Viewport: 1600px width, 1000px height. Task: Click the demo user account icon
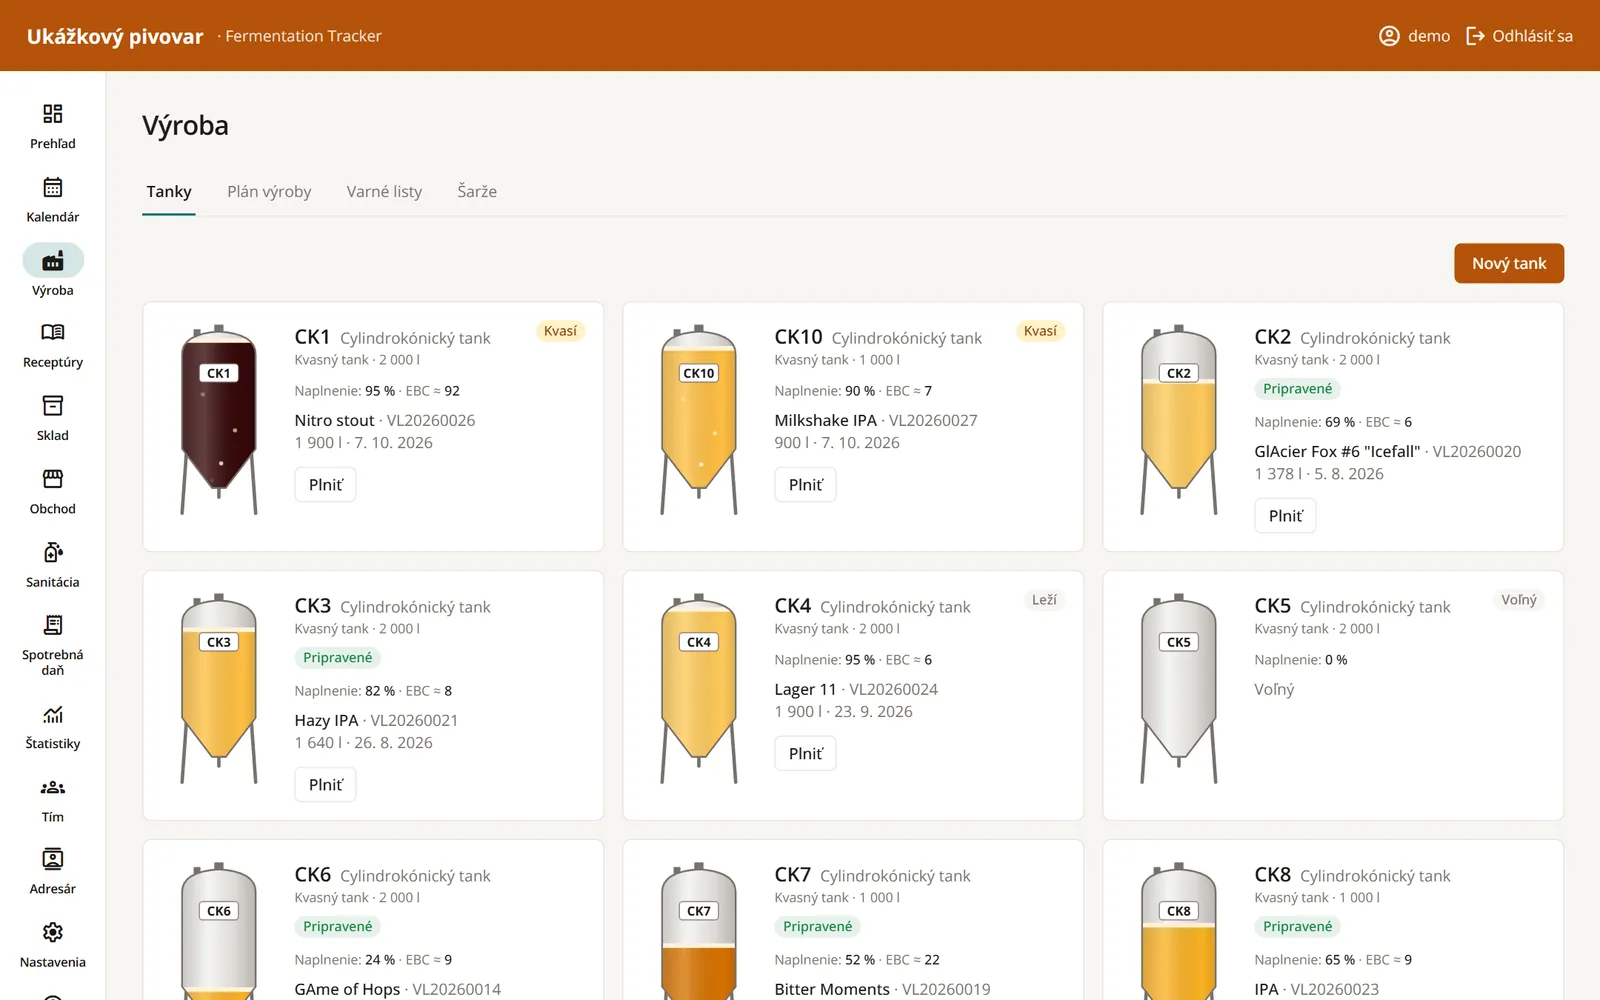[1389, 36]
